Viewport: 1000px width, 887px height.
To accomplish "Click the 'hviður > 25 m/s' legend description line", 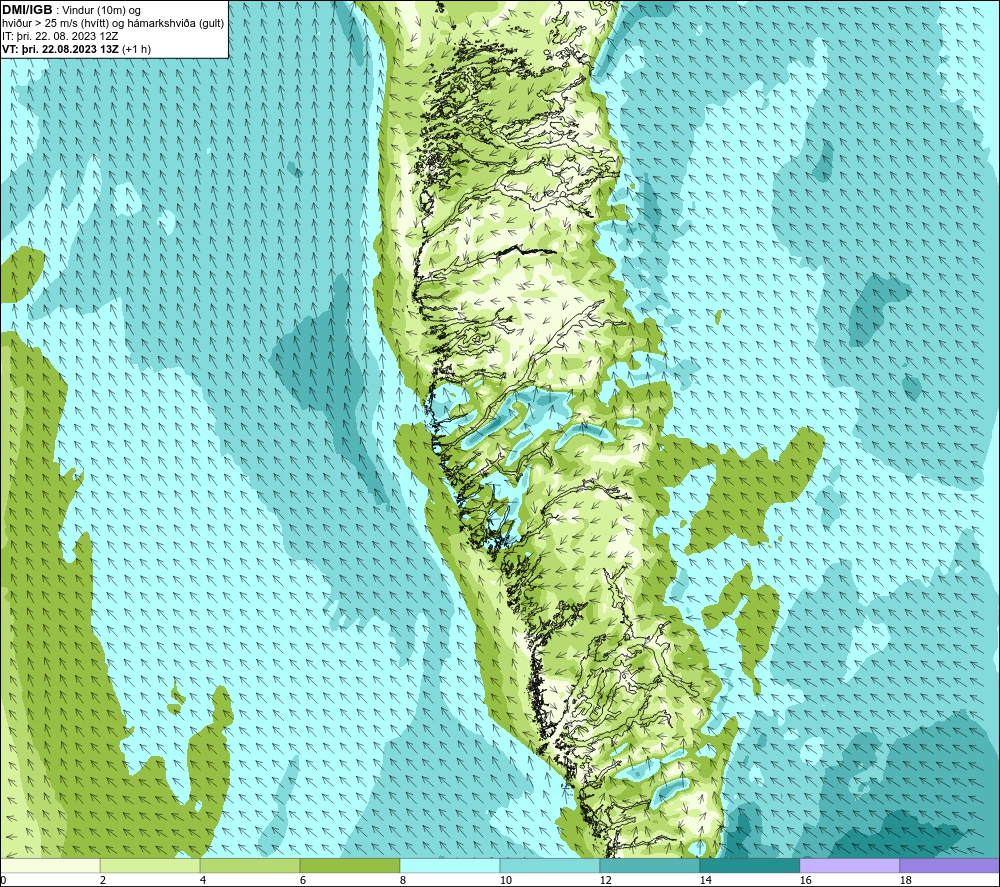I will [113, 24].
